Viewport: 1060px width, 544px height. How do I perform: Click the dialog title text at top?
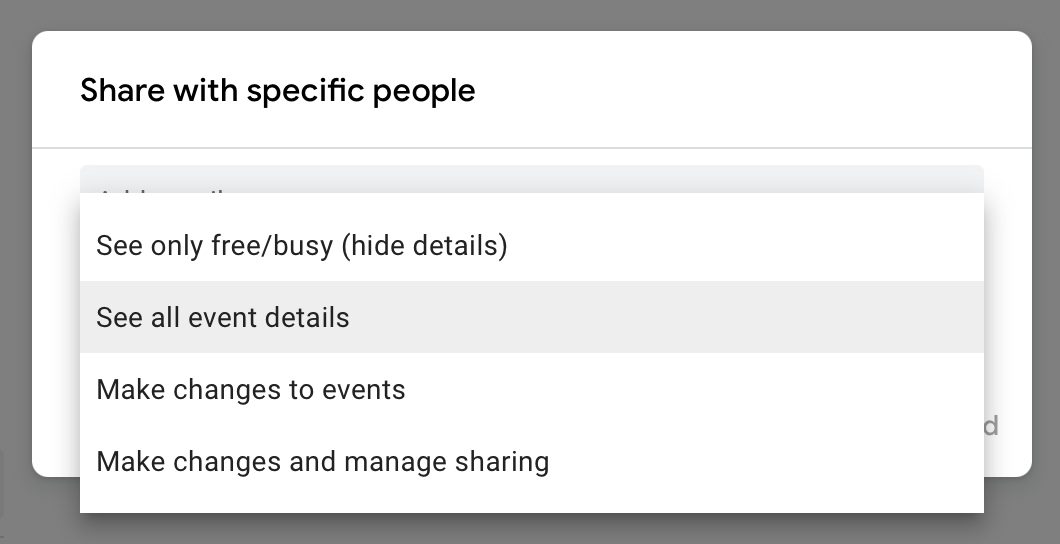277,91
